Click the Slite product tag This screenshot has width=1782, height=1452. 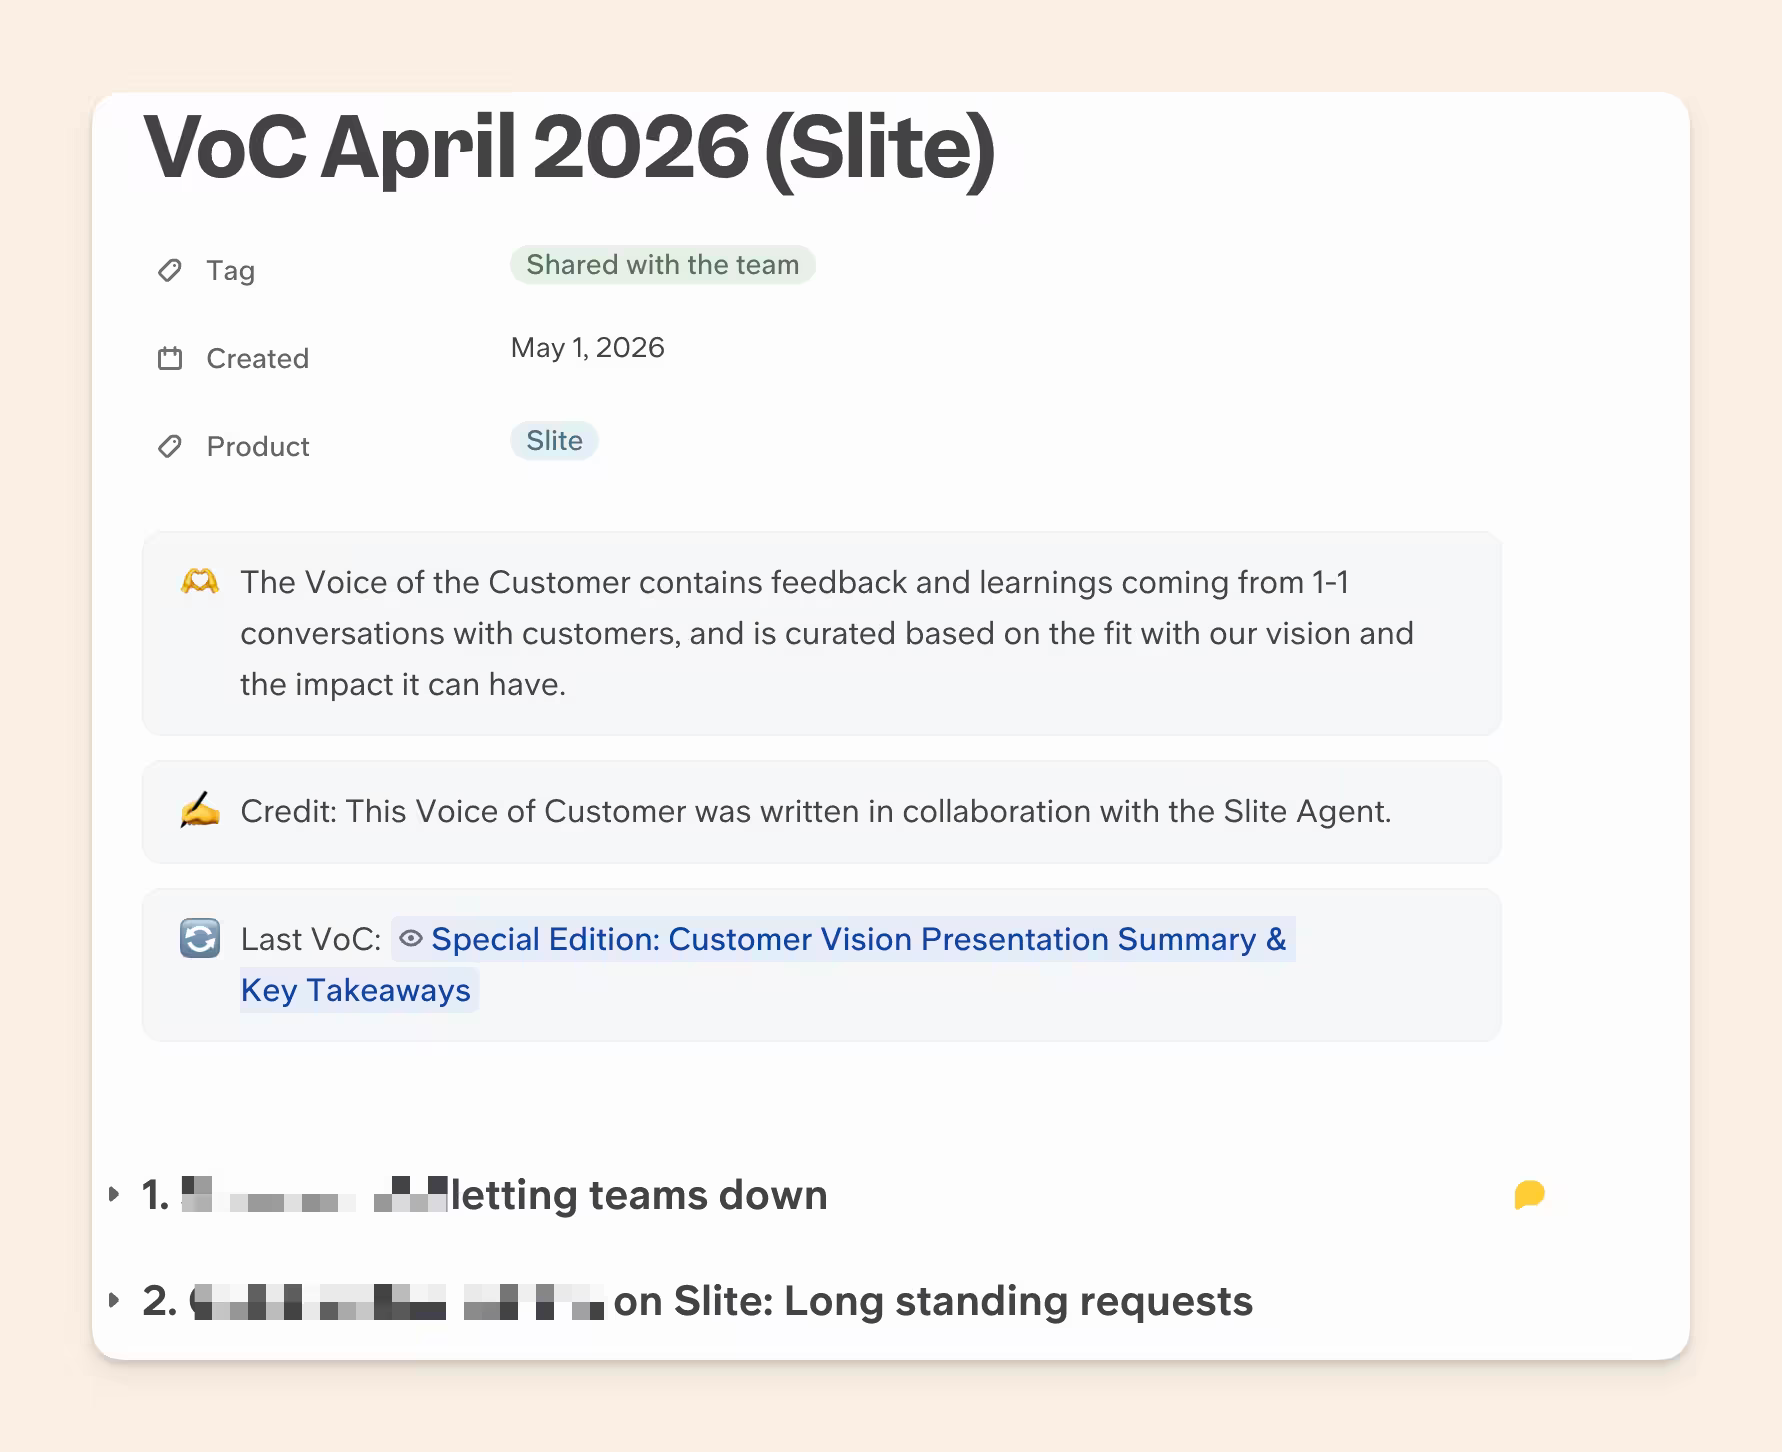(554, 441)
